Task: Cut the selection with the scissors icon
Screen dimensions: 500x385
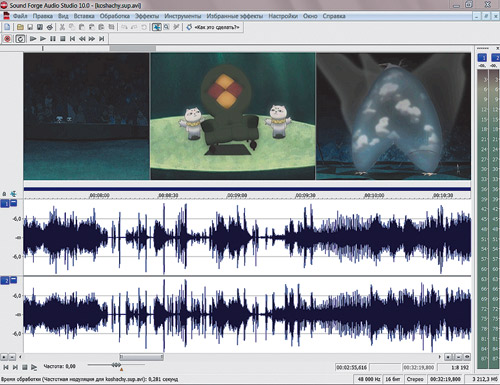Action: click(x=62, y=27)
